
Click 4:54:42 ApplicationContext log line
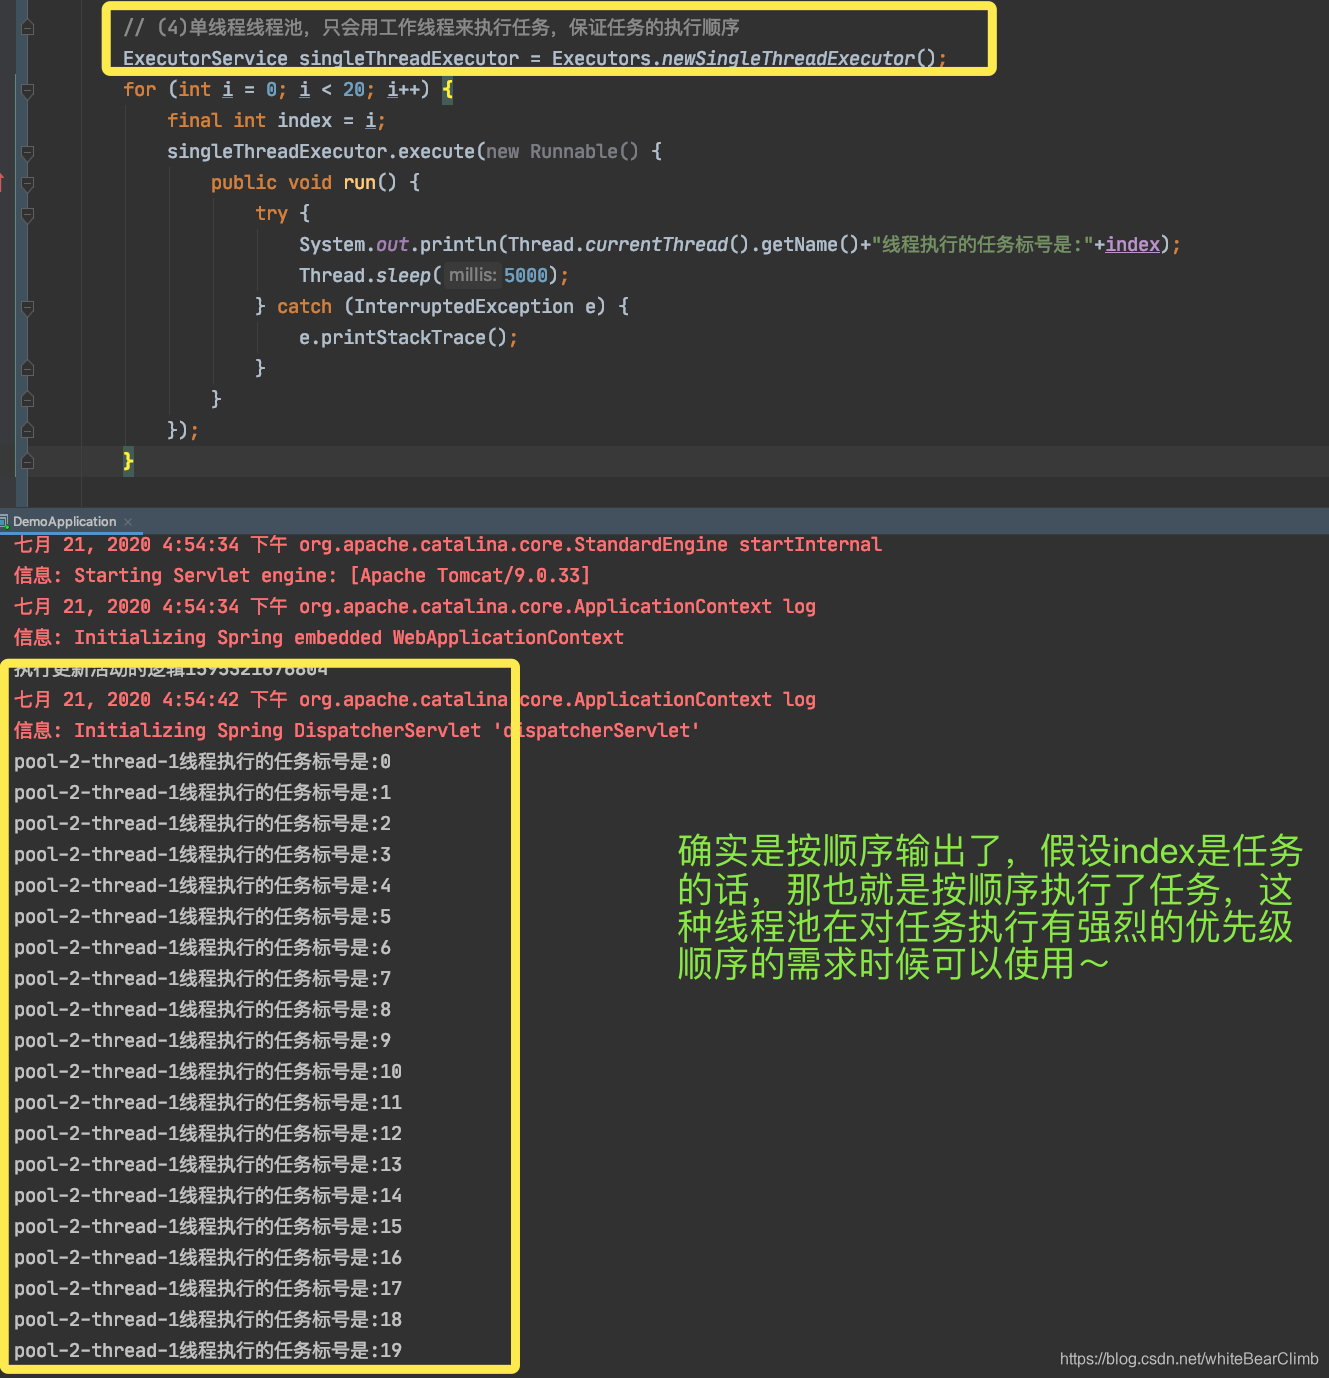(415, 700)
